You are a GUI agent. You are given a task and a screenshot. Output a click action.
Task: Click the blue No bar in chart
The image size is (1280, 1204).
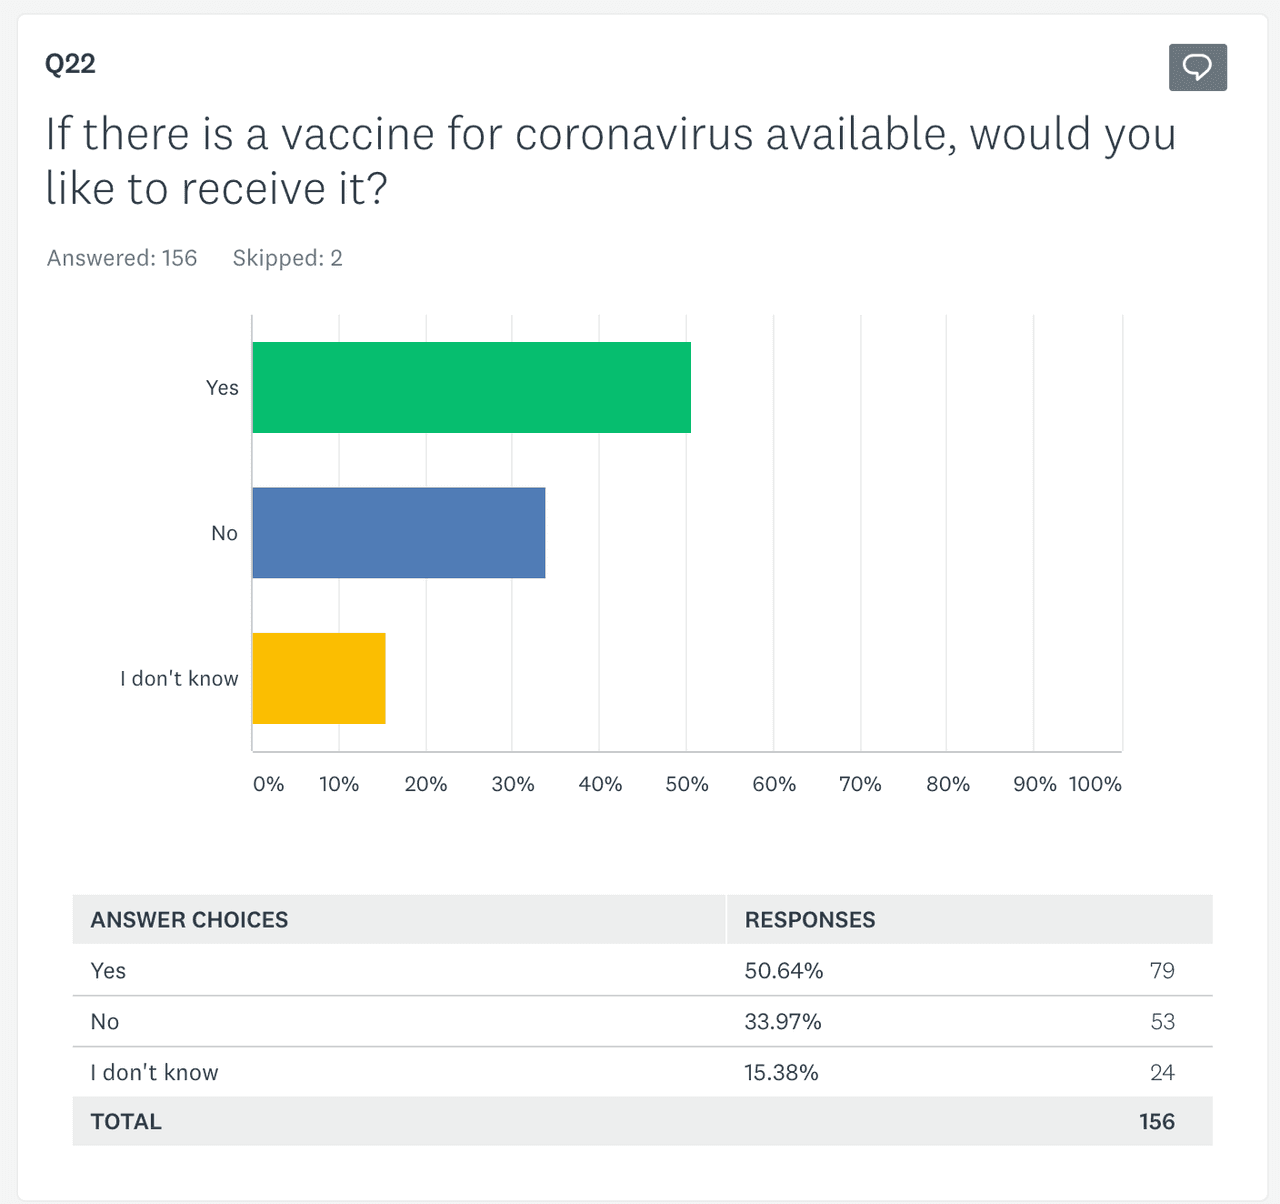pyautogui.click(x=398, y=533)
